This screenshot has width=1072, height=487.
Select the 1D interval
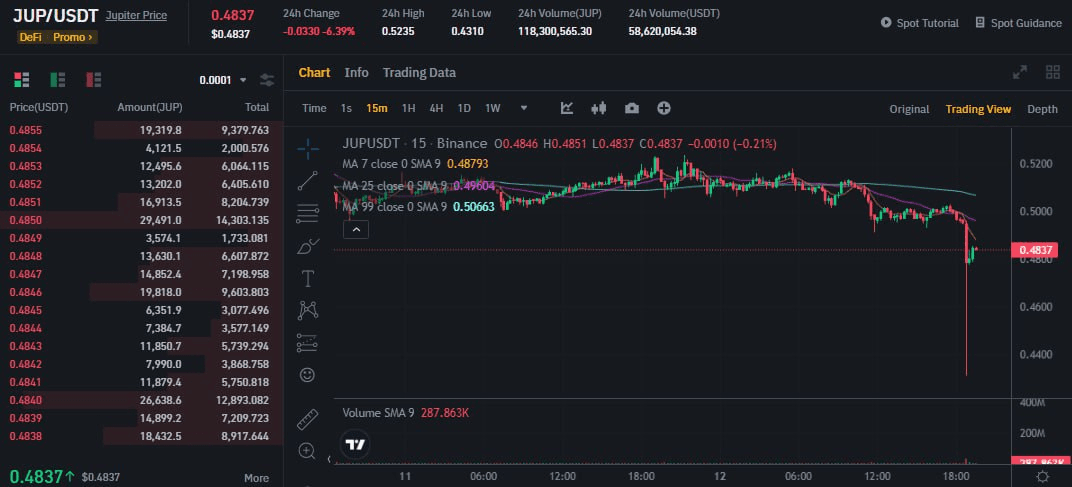coord(464,108)
